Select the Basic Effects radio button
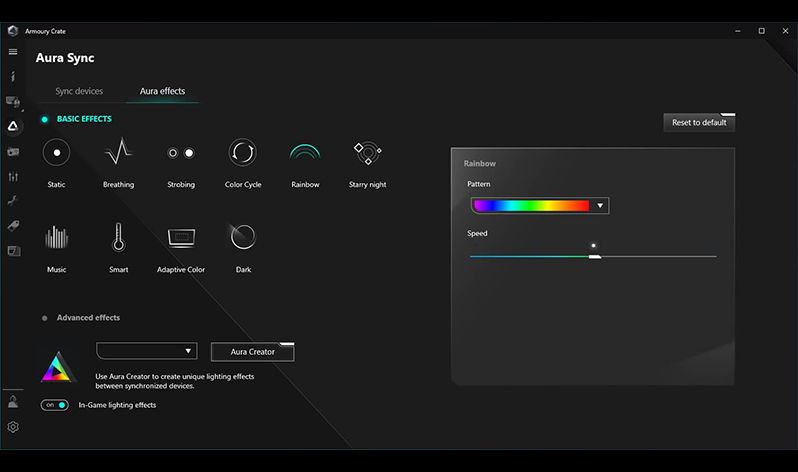Image resolution: width=798 pixels, height=472 pixels. click(44, 119)
